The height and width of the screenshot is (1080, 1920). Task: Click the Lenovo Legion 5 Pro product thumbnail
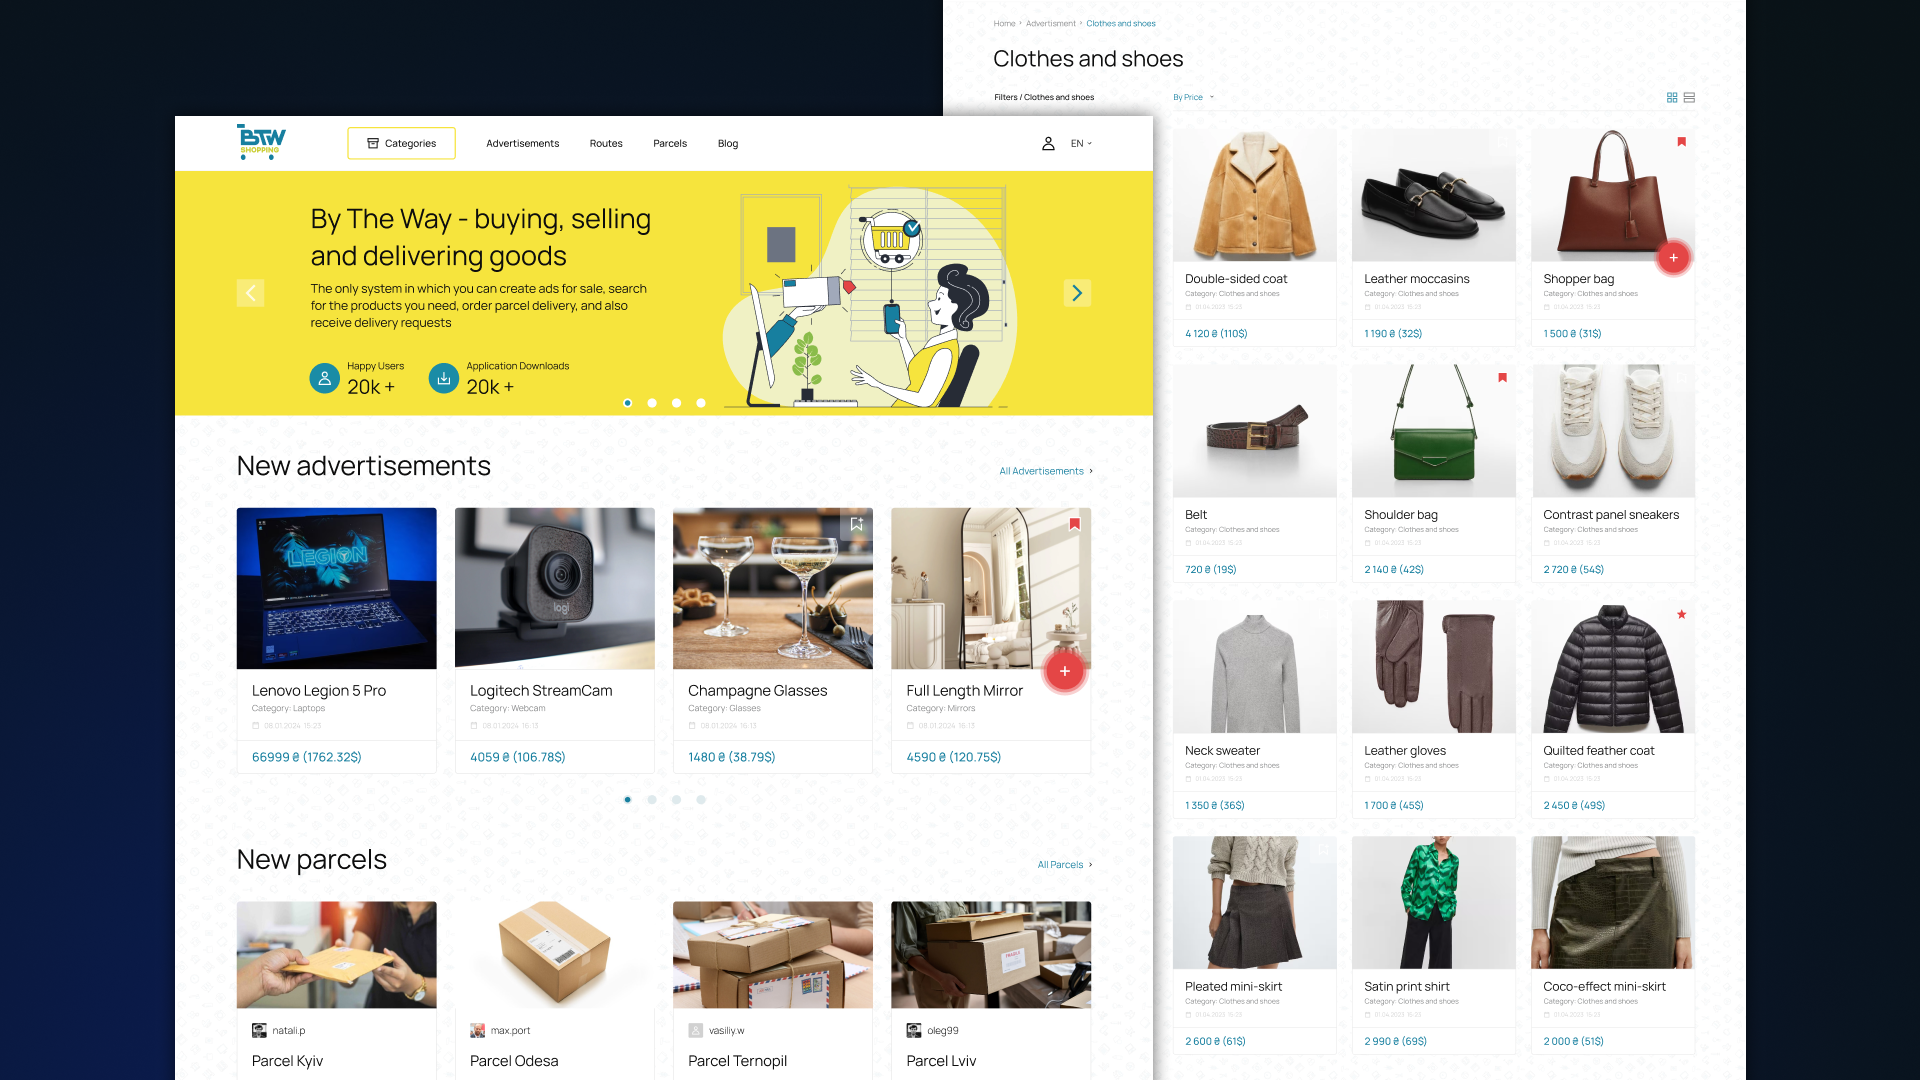click(x=336, y=587)
